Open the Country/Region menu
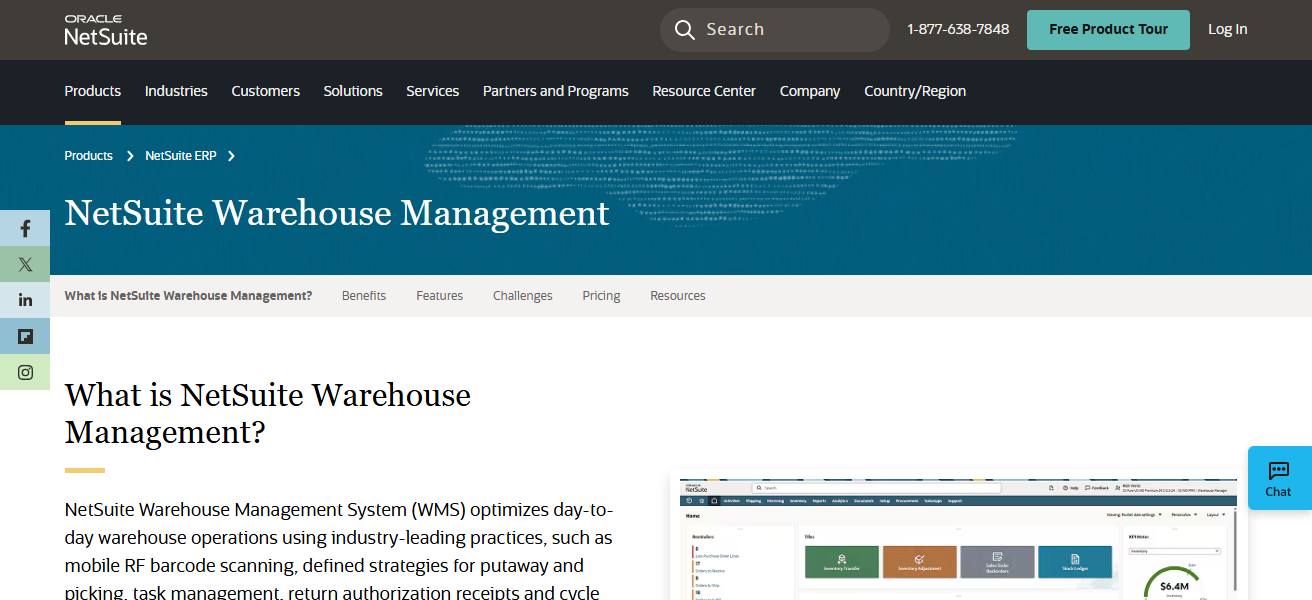Screen dimensions: 1312x600 pyautogui.click(x=915, y=91)
